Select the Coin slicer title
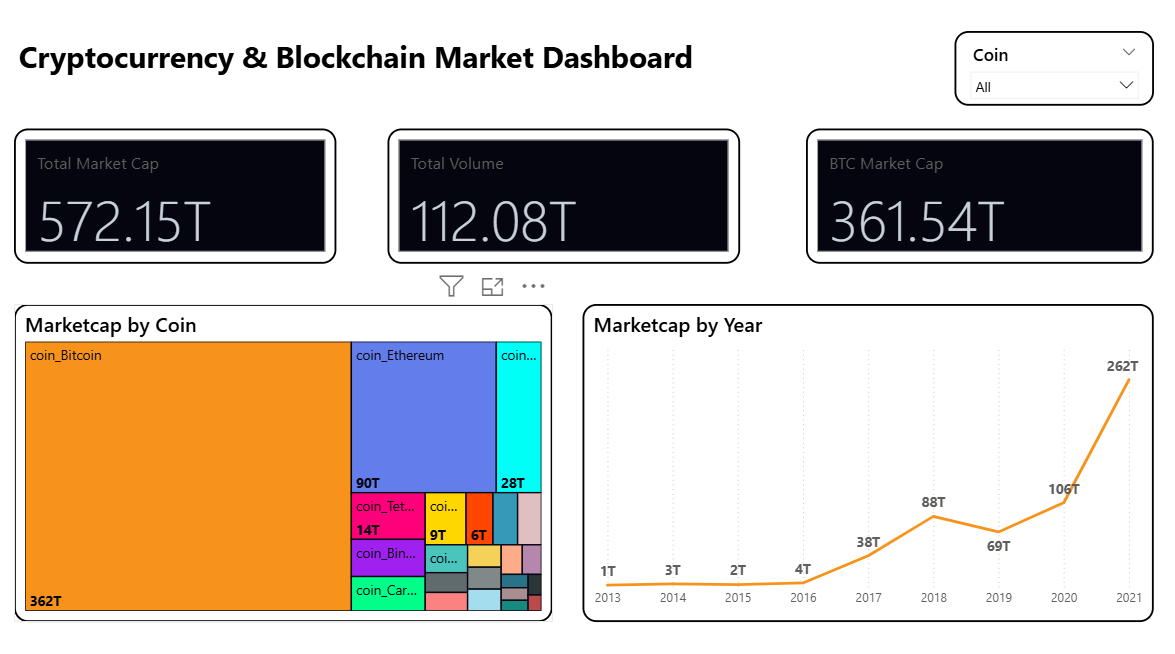Image resolution: width=1175 pixels, height=654 pixels. (990, 55)
